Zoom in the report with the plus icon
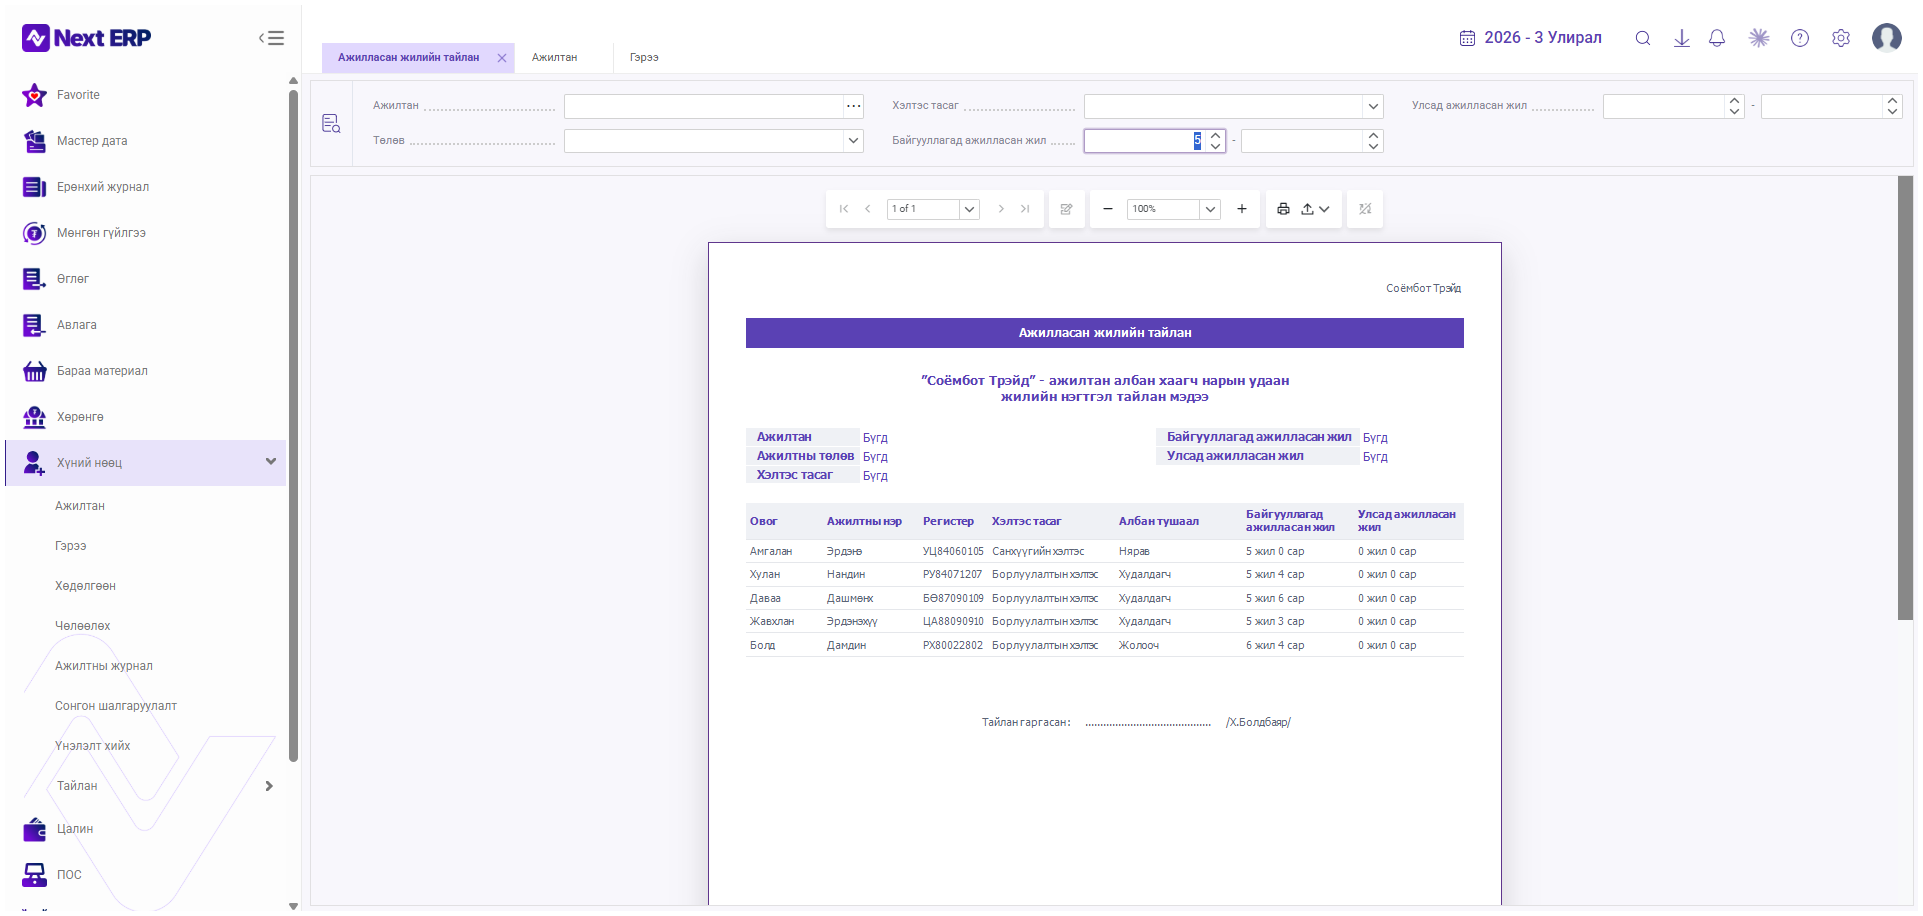The height and width of the screenshot is (916, 1923). [1242, 209]
